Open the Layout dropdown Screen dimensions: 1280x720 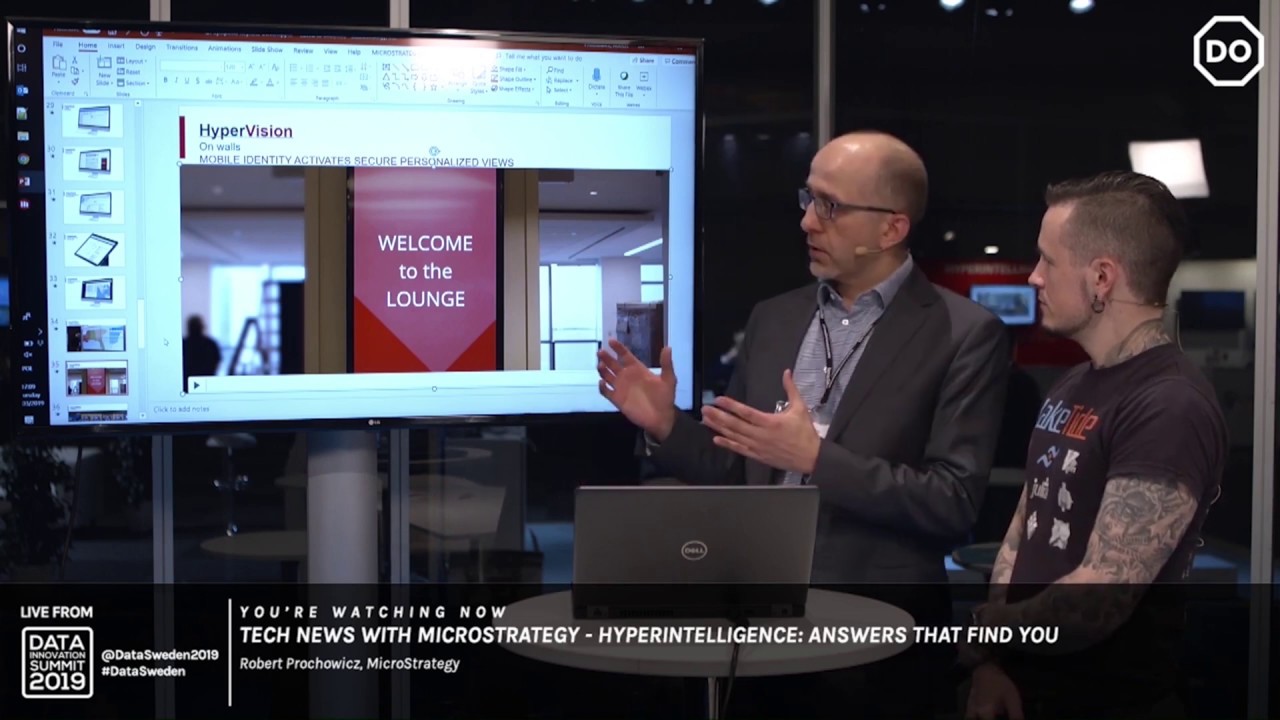click(x=132, y=61)
